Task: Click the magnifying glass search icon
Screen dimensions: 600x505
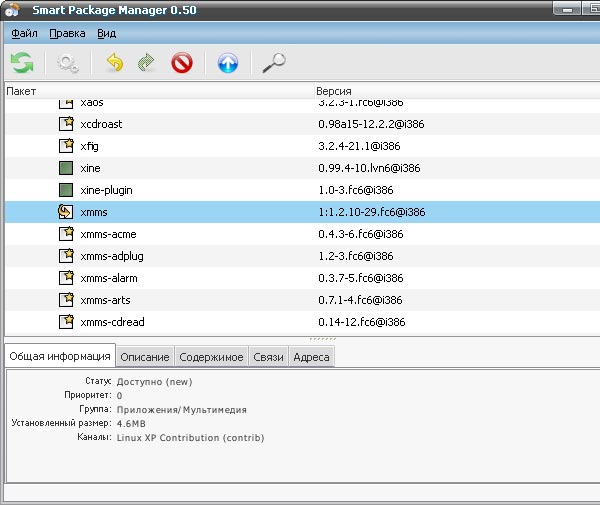Action: pyautogui.click(x=274, y=62)
